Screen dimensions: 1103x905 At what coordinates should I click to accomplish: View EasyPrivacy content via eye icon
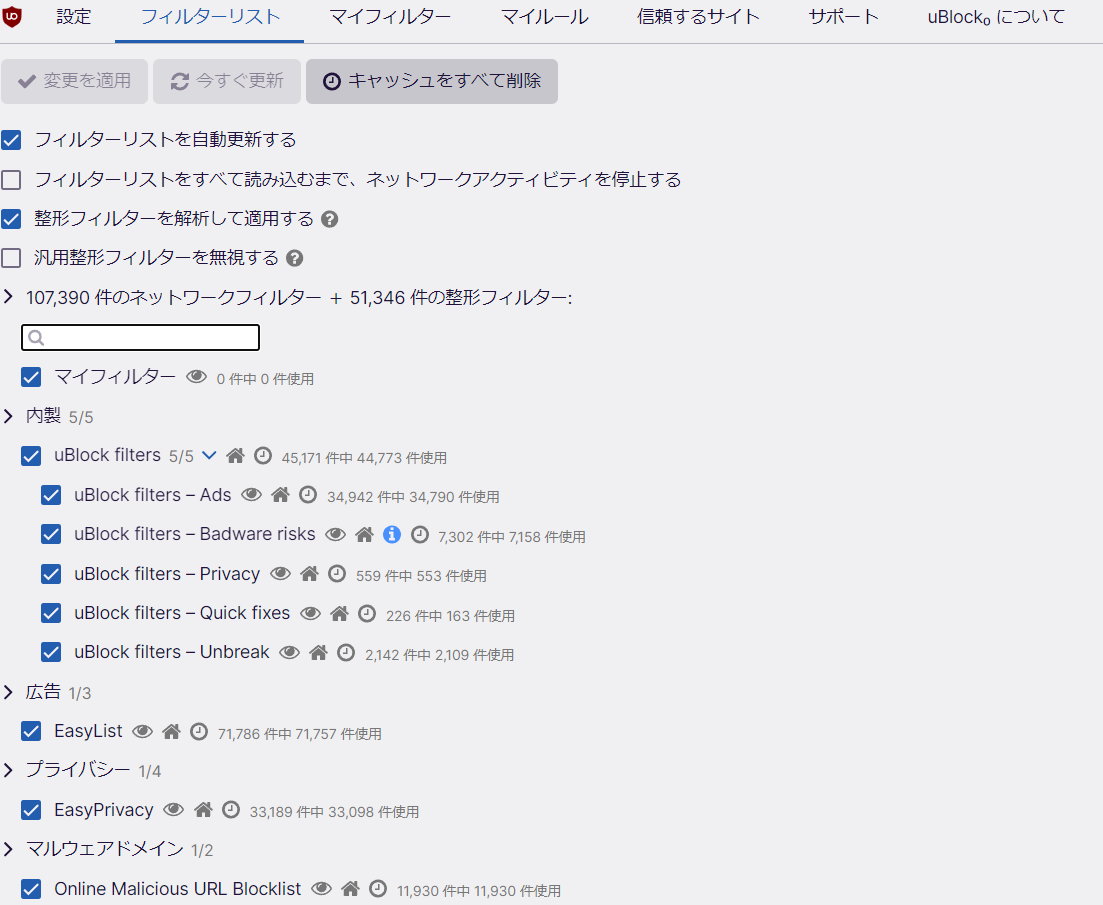pos(174,809)
